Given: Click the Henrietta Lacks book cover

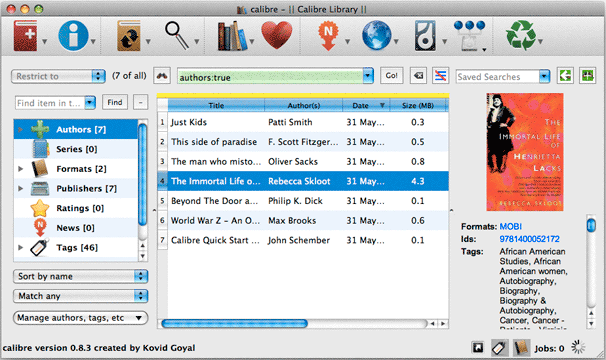Looking at the screenshot, I should coord(524,152).
